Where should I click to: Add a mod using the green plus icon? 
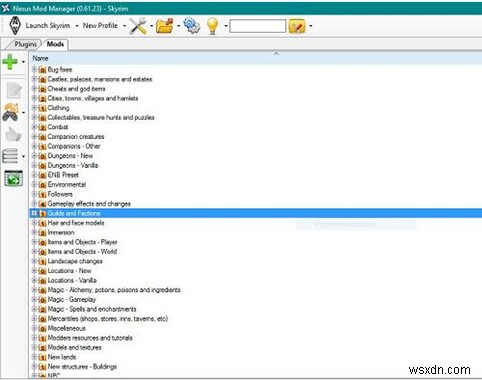pos(10,62)
